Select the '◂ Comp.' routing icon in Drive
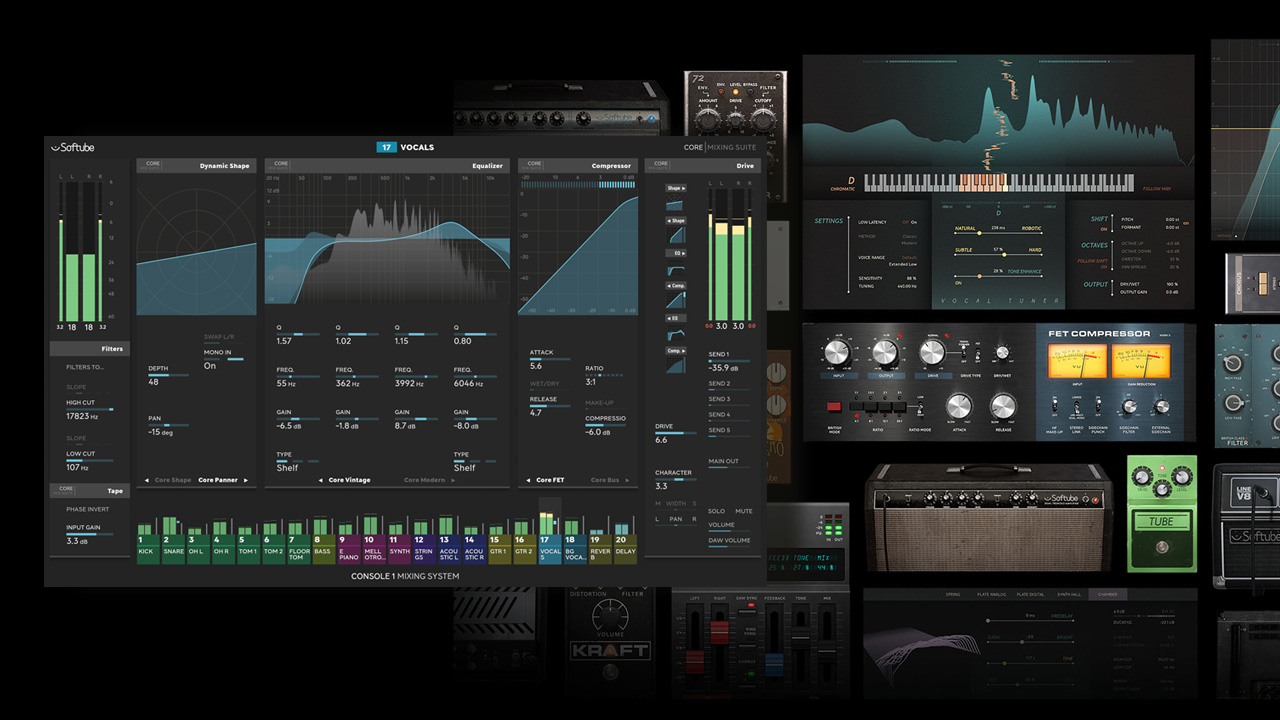The height and width of the screenshot is (720, 1280). tap(676, 286)
